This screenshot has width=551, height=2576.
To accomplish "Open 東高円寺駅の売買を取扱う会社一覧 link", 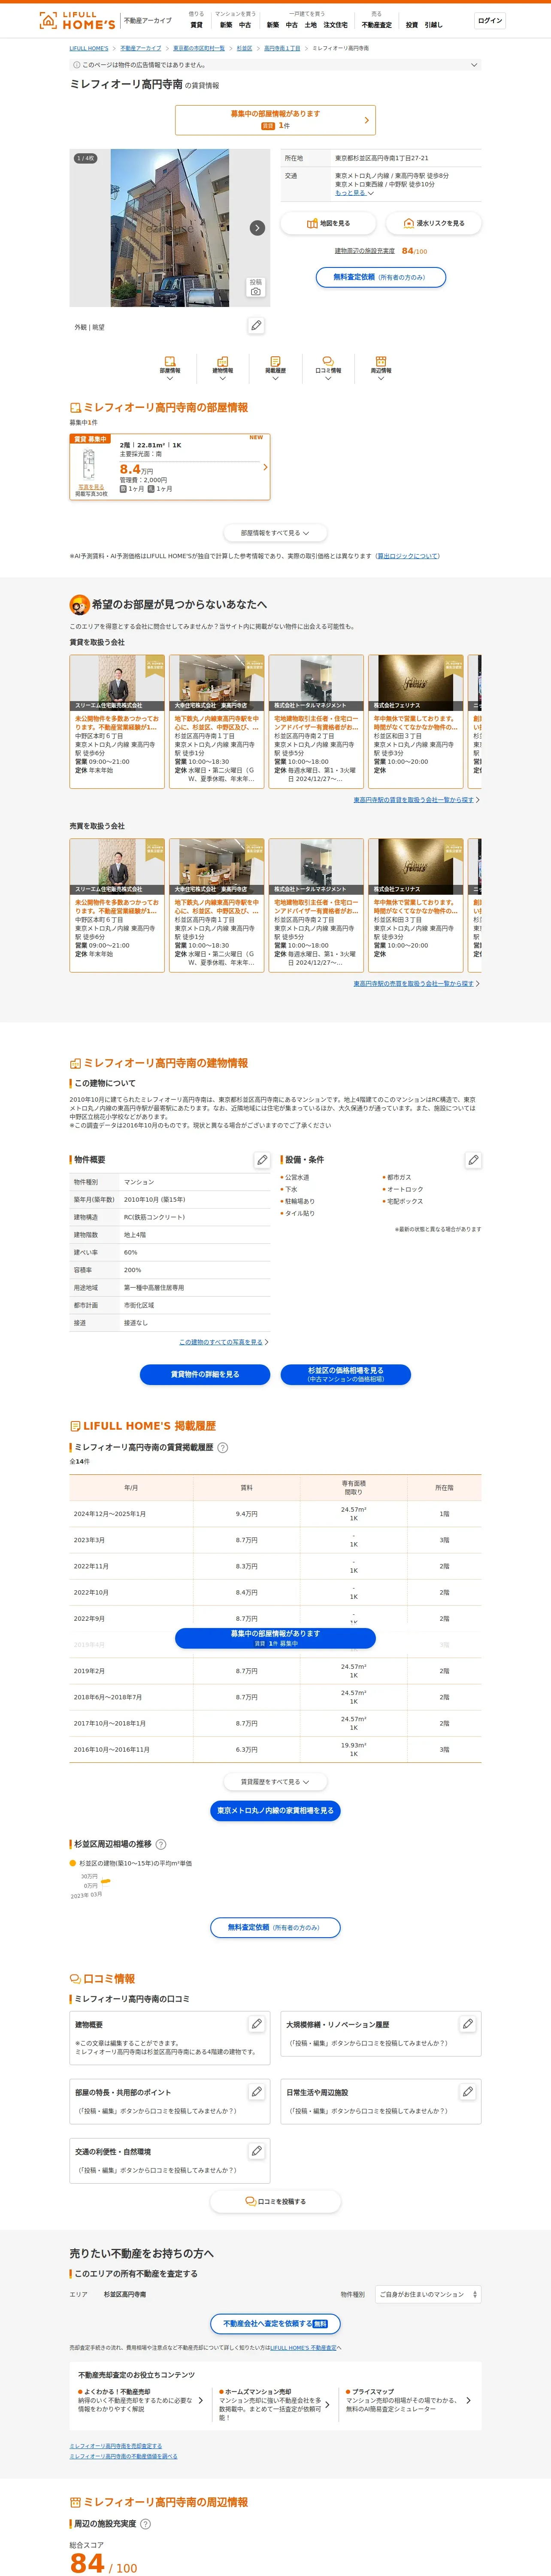I will tap(415, 984).
